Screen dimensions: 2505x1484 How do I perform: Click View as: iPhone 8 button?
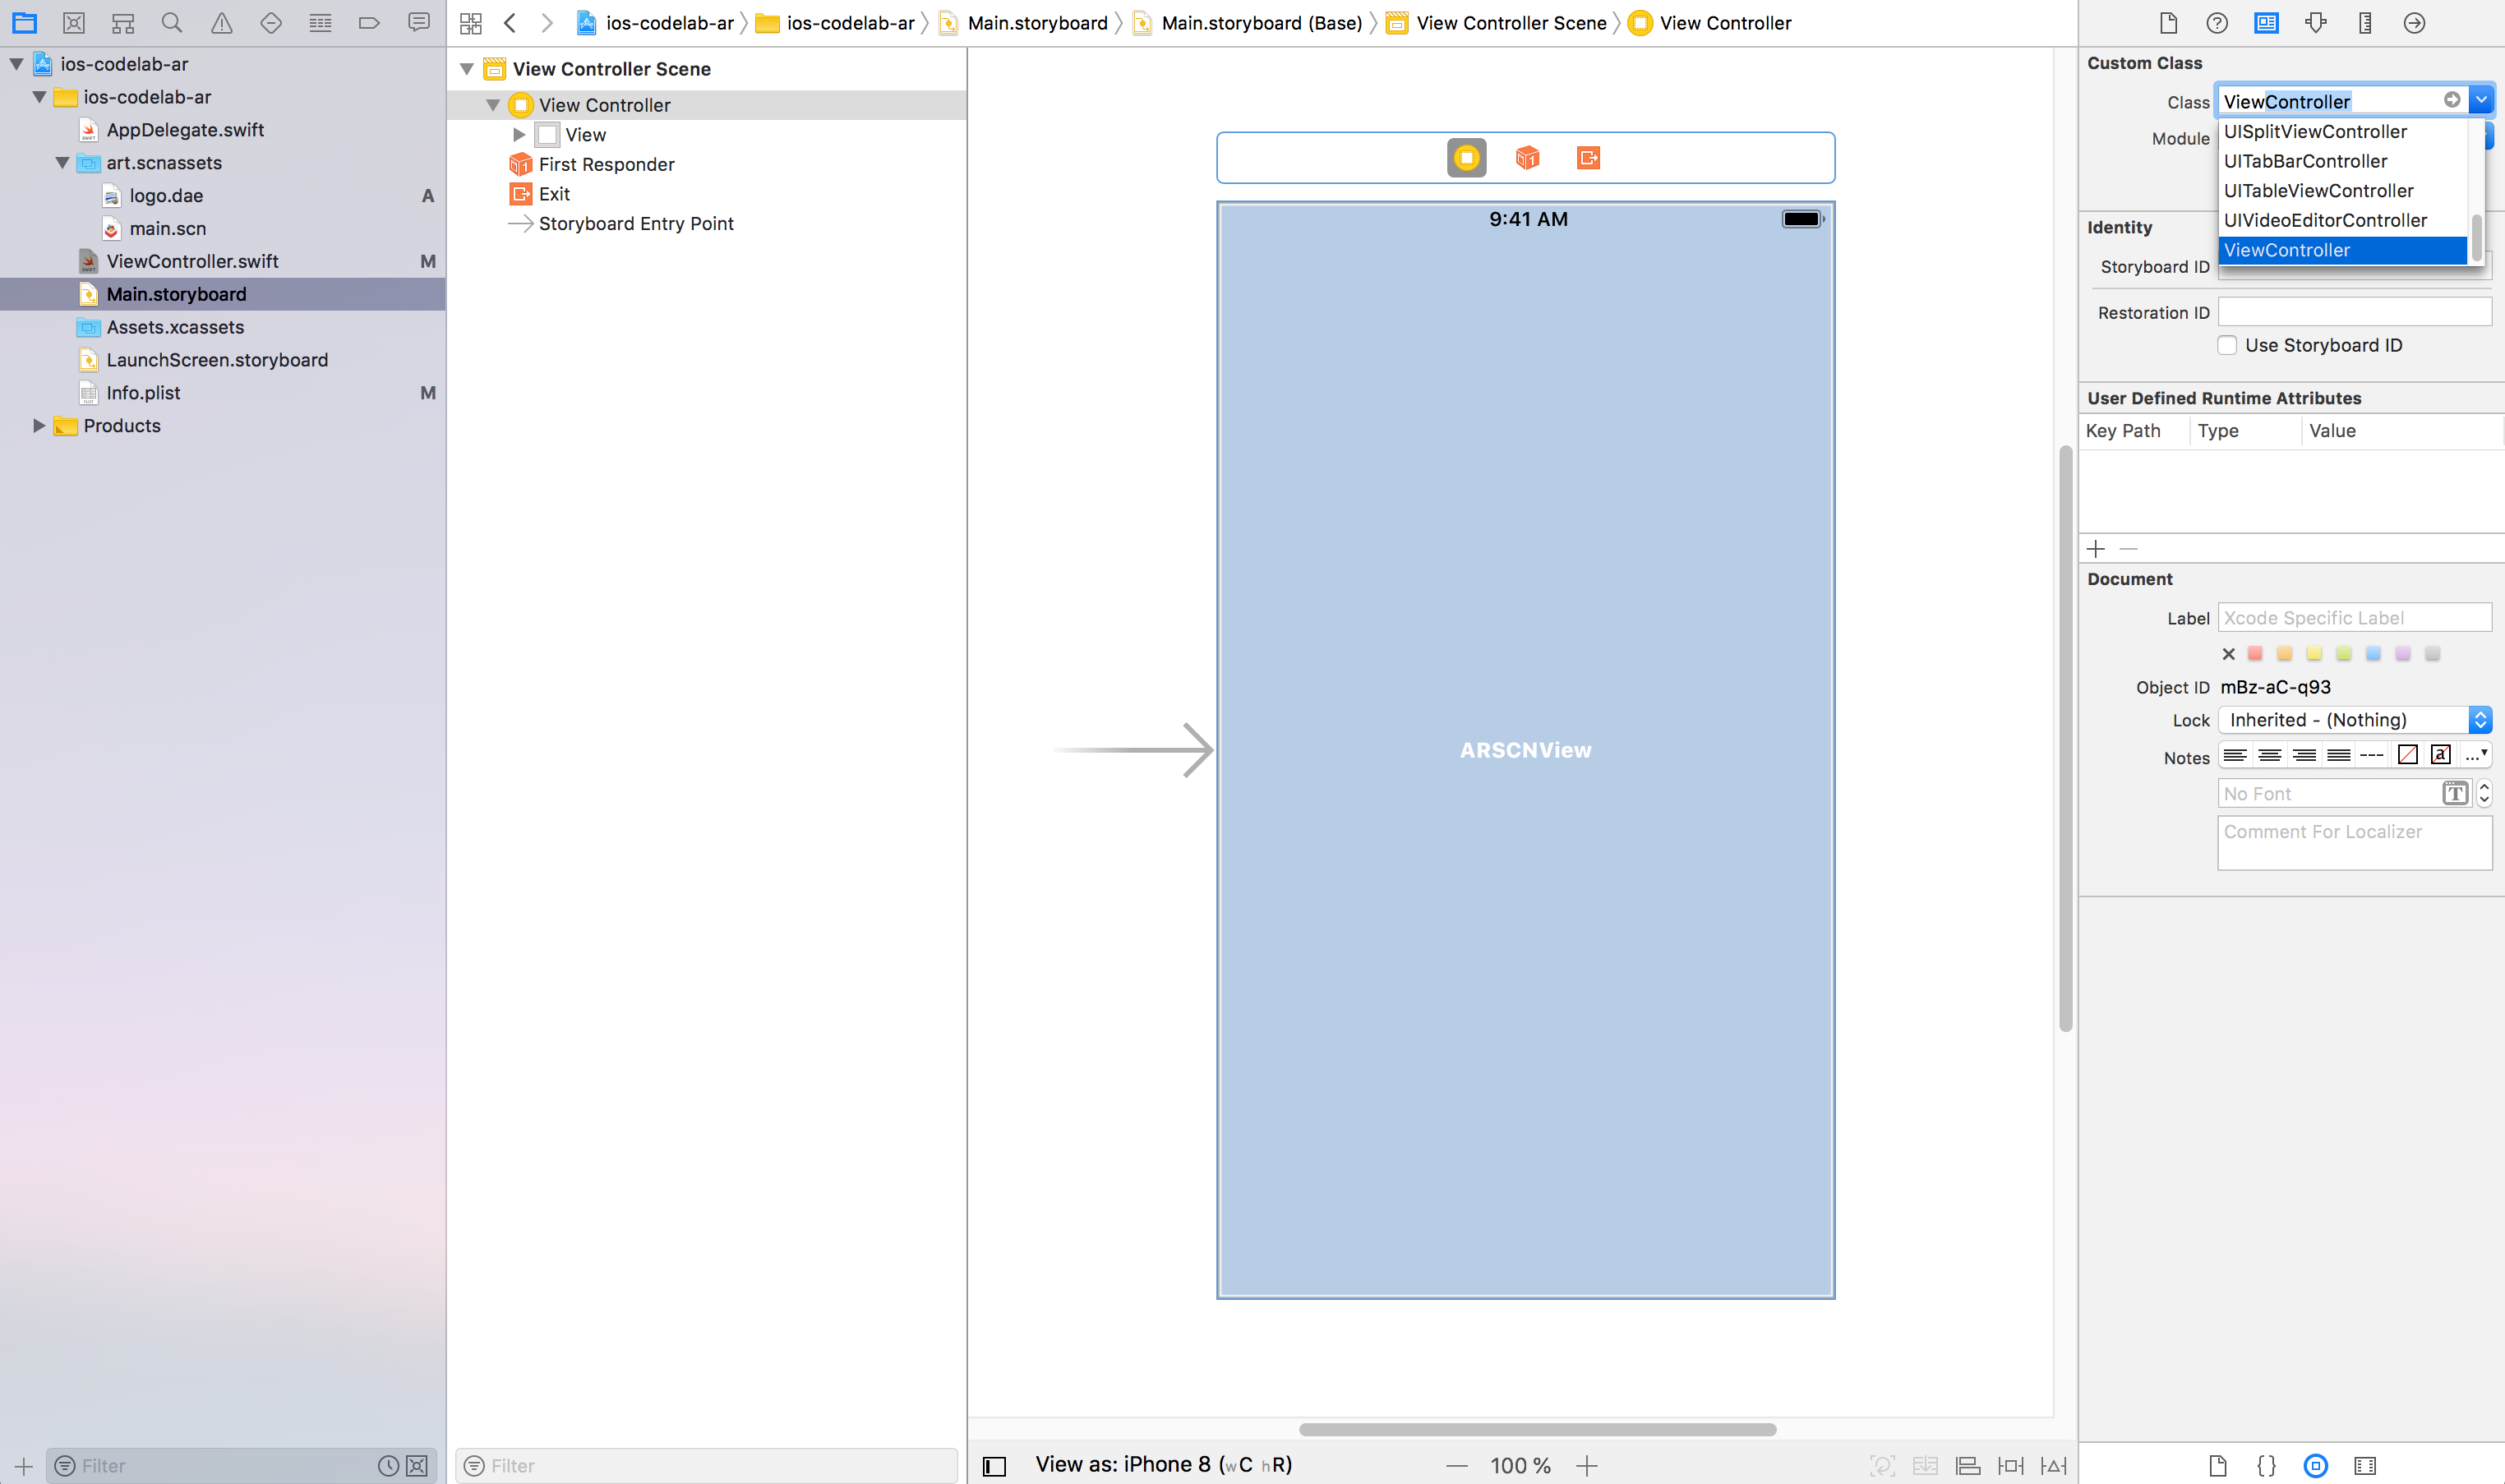(1163, 1465)
